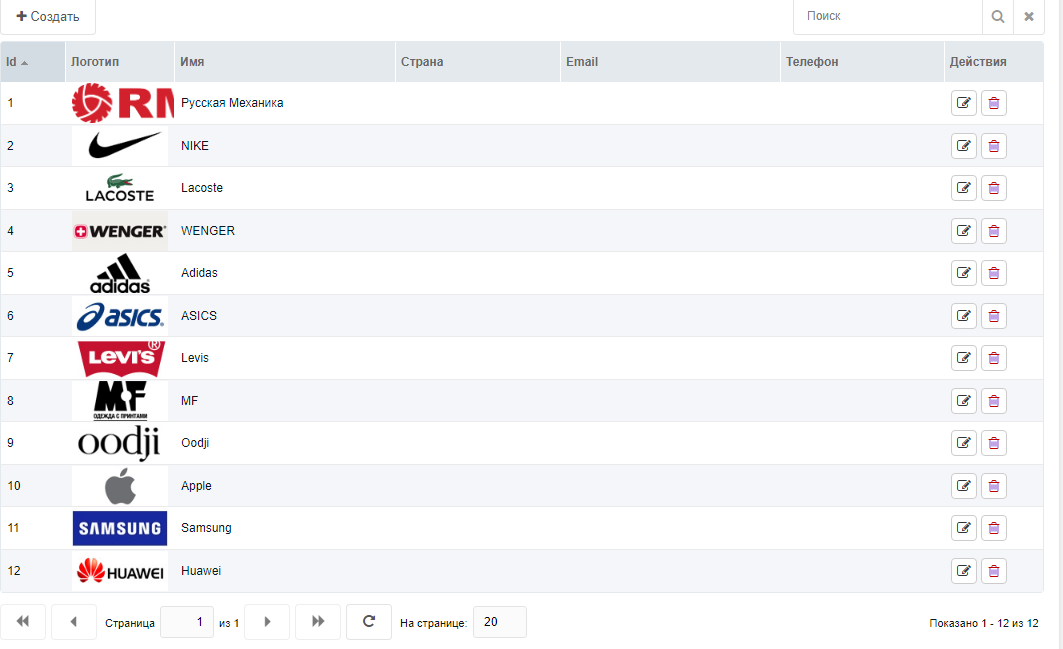Delete the Samsung row
1063x649 pixels.
point(994,528)
